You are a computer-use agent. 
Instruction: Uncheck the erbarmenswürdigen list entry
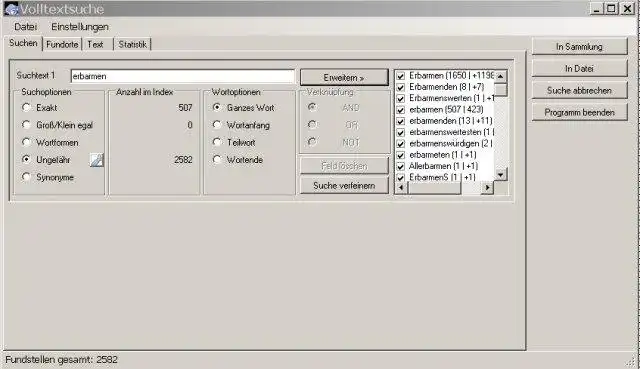pos(400,144)
